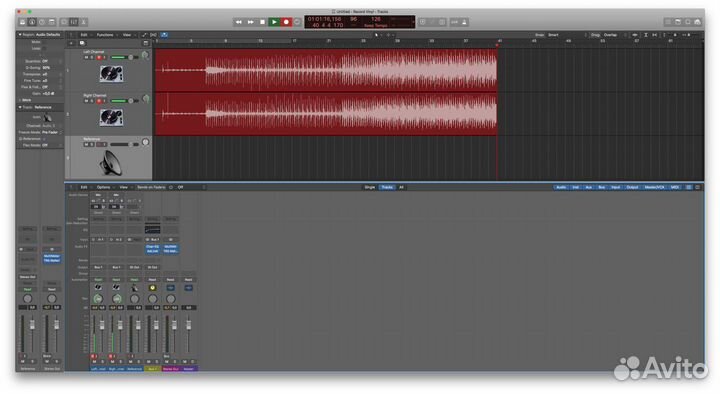
Task: Click the playhead marker in the ruler
Action: (497, 45)
